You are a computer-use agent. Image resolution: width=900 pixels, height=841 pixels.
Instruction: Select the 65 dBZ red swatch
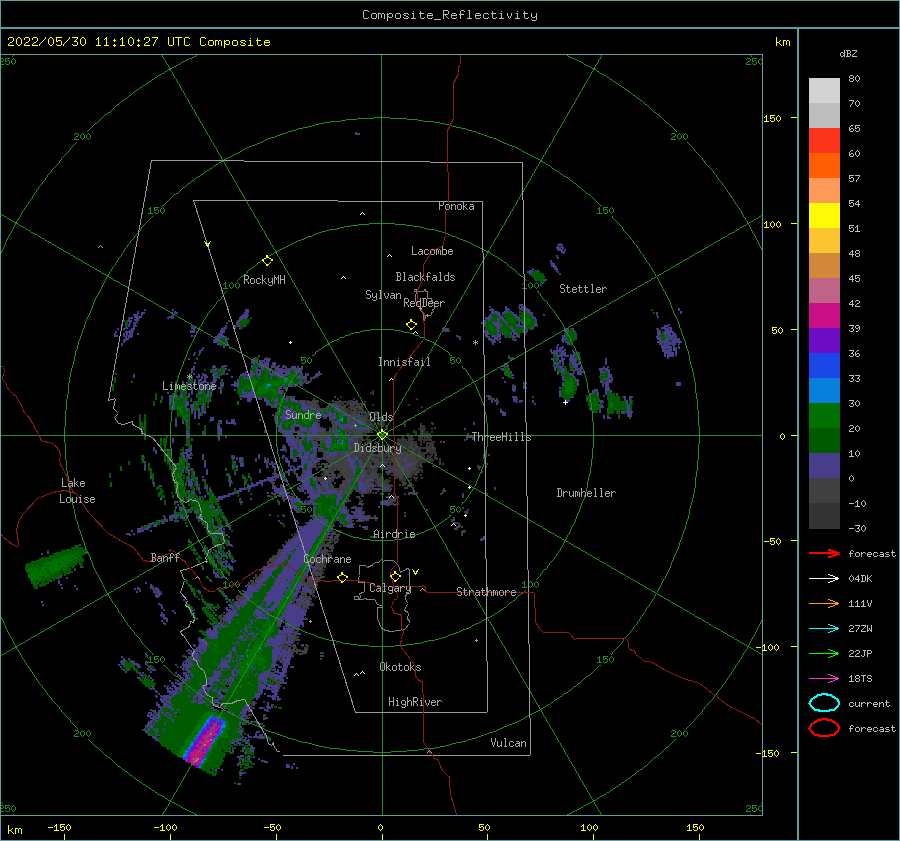click(824, 140)
